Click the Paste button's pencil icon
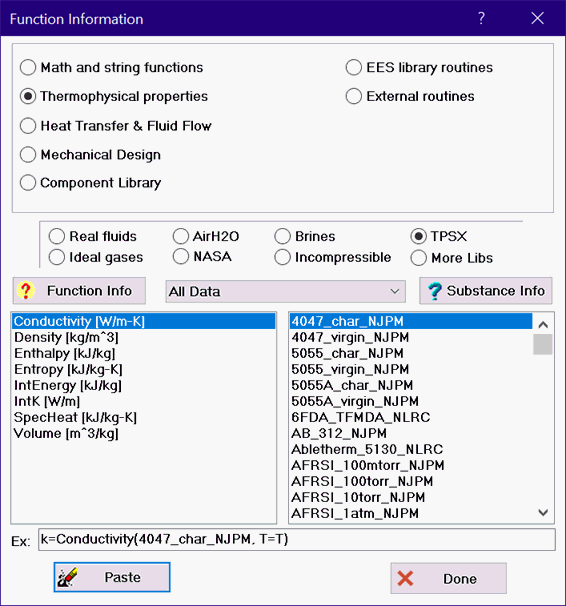The image size is (566, 606). 67,577
